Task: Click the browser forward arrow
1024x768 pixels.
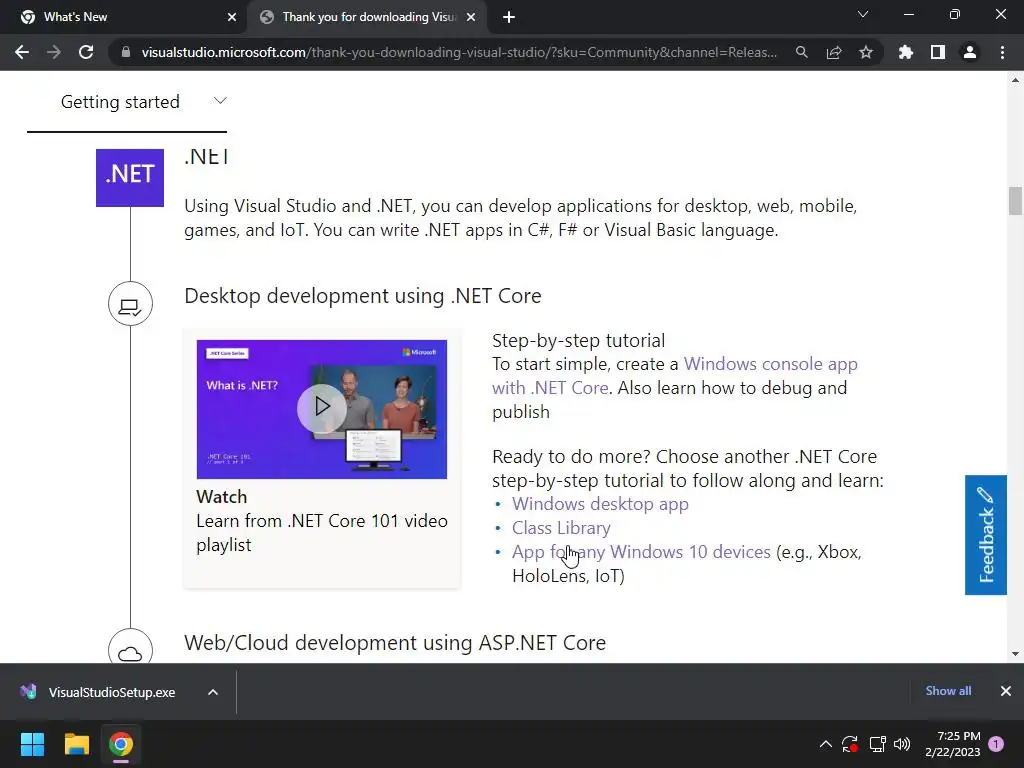Action: pyautogui.click(x=54, y=52)
